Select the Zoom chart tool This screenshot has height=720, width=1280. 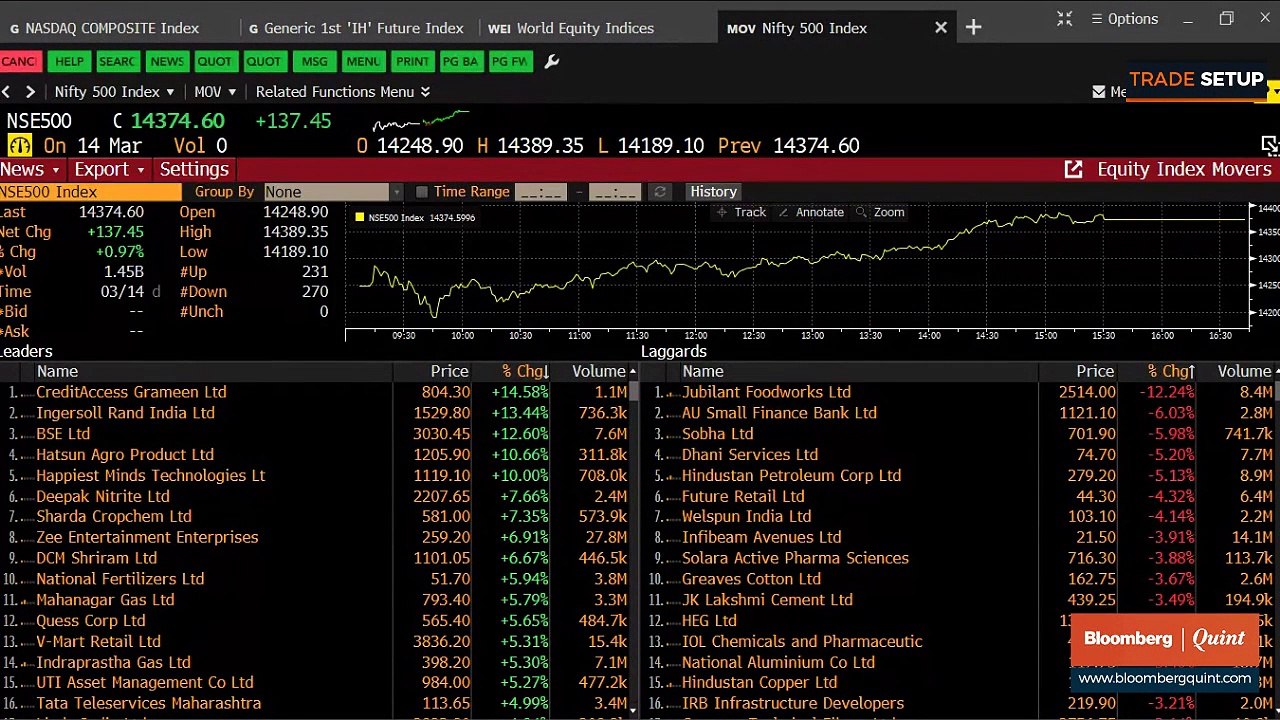pos(880,212)
